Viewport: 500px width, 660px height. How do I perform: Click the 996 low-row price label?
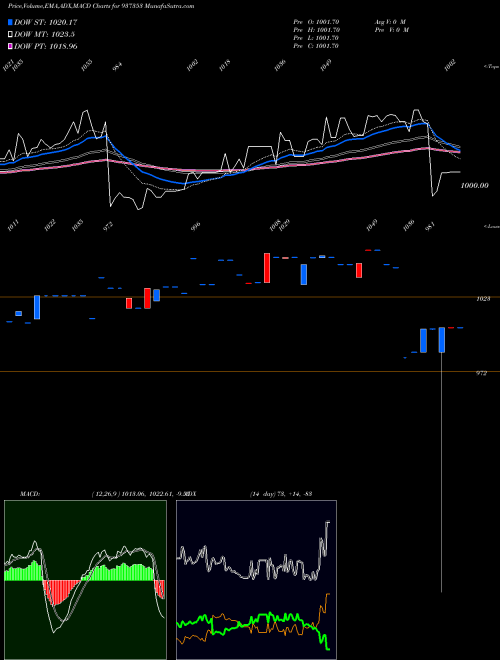[x=195, y=226]
